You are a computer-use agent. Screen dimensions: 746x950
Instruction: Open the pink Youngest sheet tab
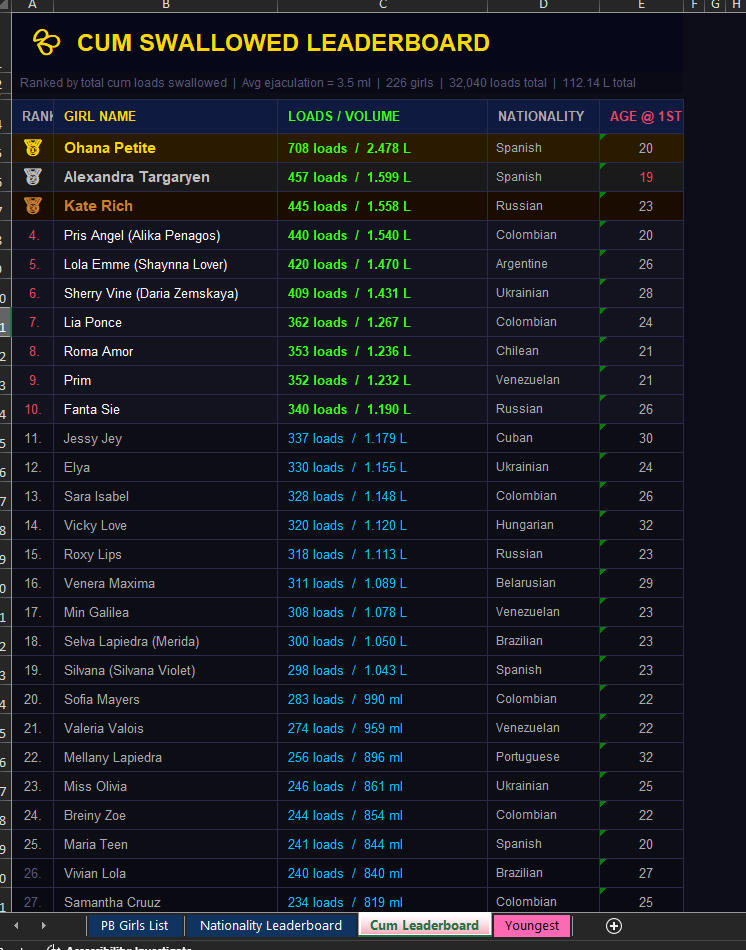pos(531,926)
